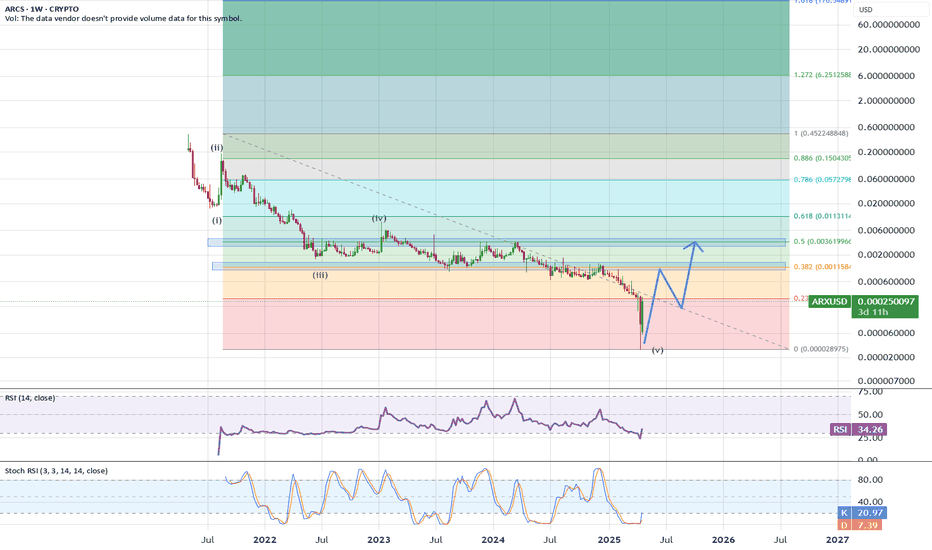932x550 pixels.
Task: Click the Stoch D 7.39 value label
Action: tap(861, 525)
